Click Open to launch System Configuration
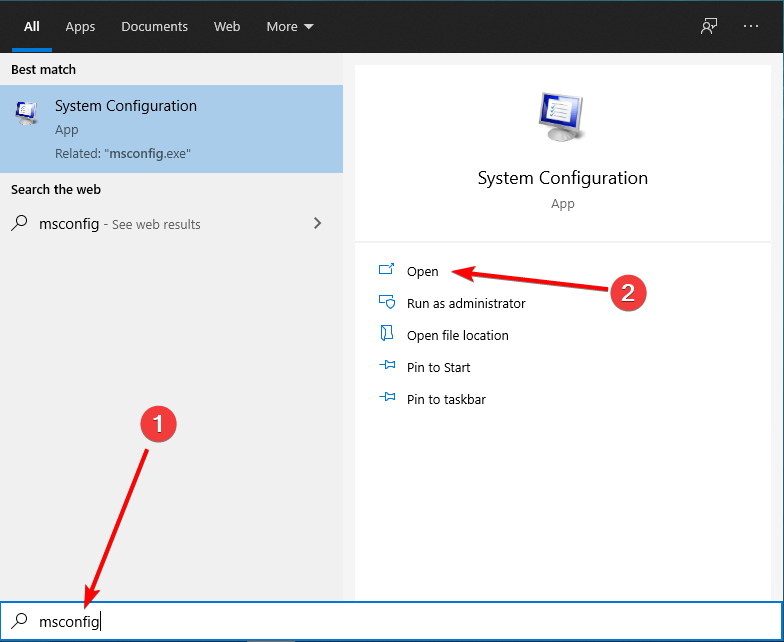This screenshot has height=642, width=784. [422, 271]
